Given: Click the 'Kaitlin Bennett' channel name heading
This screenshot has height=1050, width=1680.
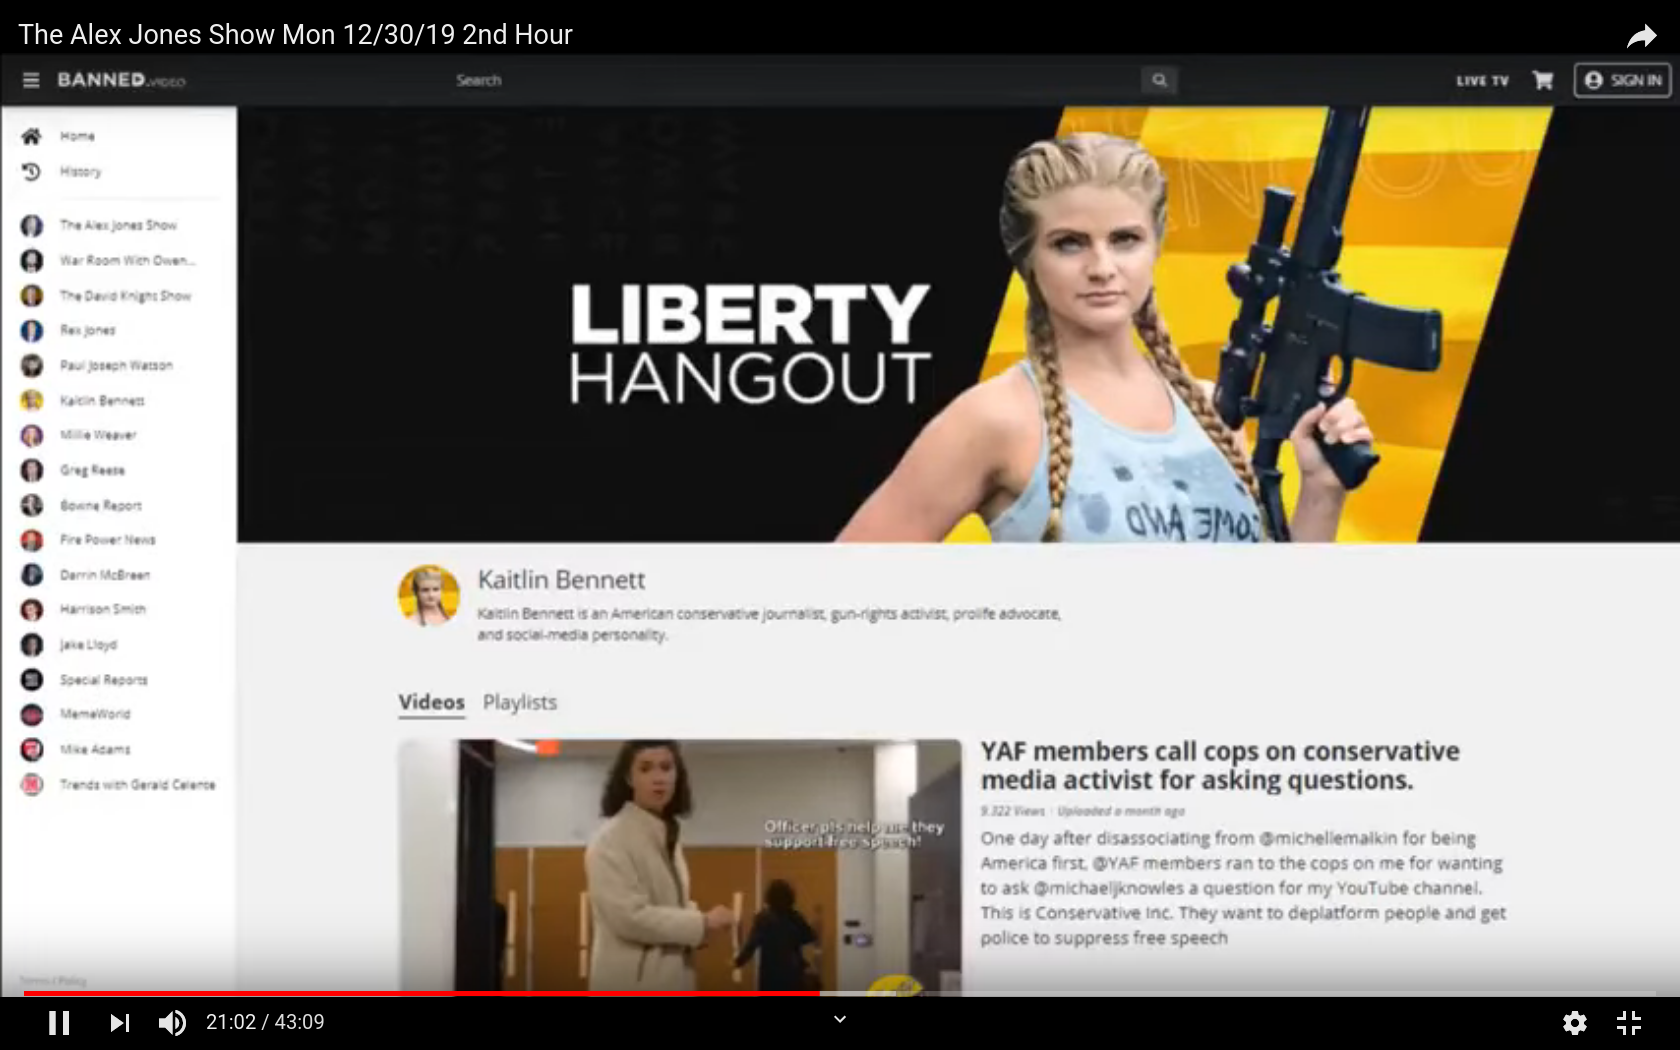Looking at the screenshot, I should [x=561, y=580].
